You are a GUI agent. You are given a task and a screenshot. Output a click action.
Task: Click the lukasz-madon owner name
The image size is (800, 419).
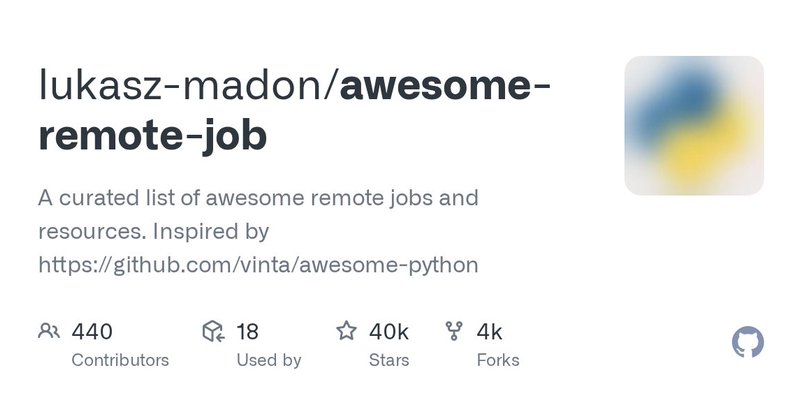tap(183, 86)
